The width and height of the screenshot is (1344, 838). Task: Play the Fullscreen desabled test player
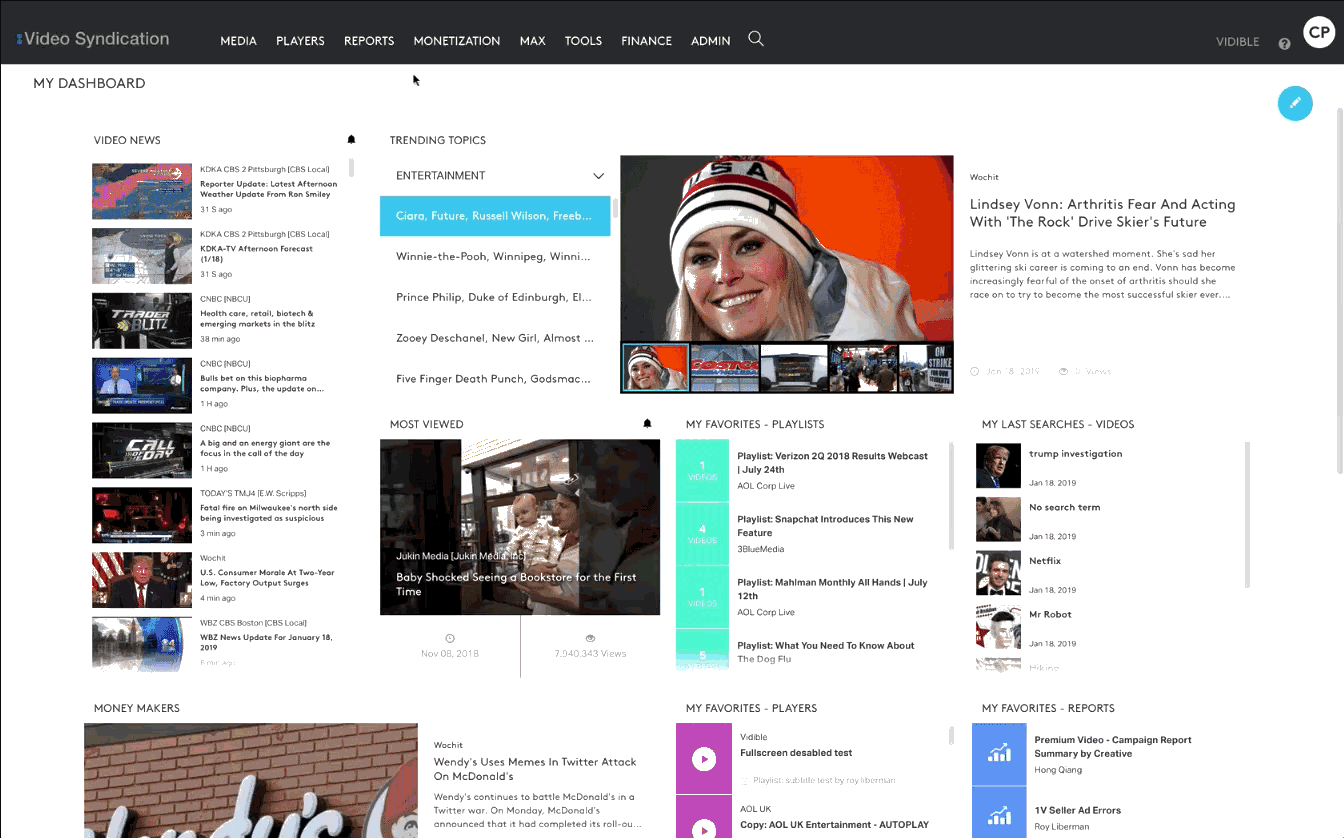[704, 759]
